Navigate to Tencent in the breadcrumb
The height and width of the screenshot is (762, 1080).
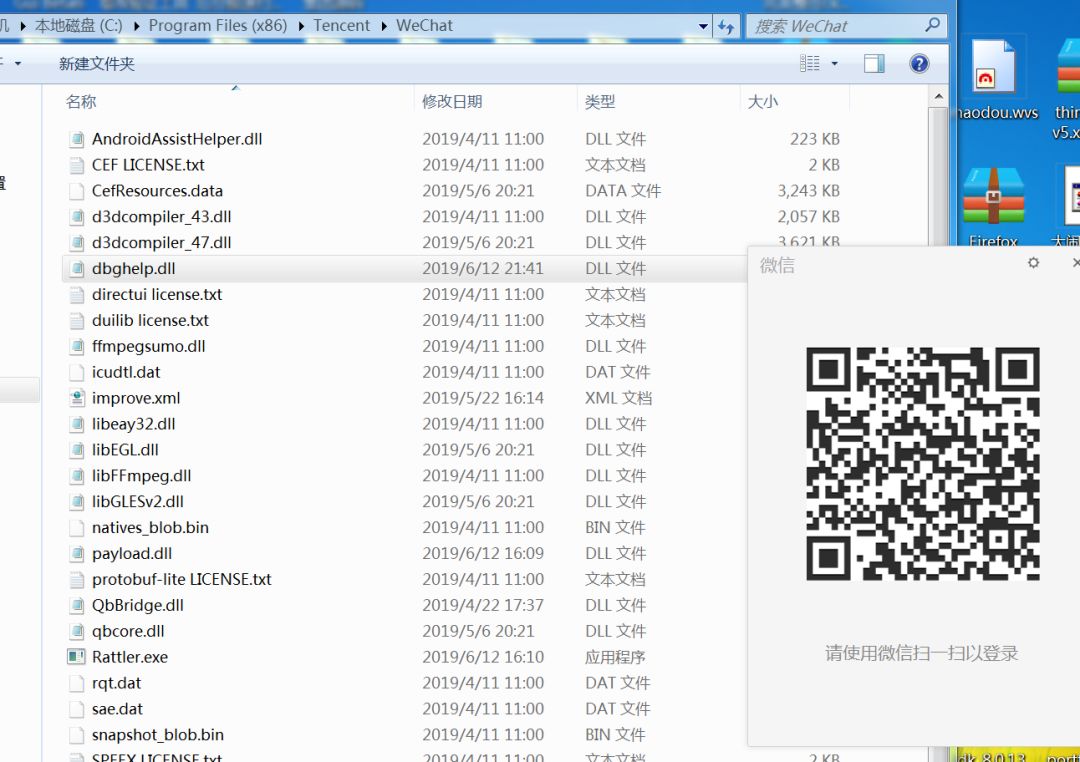point(341,26)
